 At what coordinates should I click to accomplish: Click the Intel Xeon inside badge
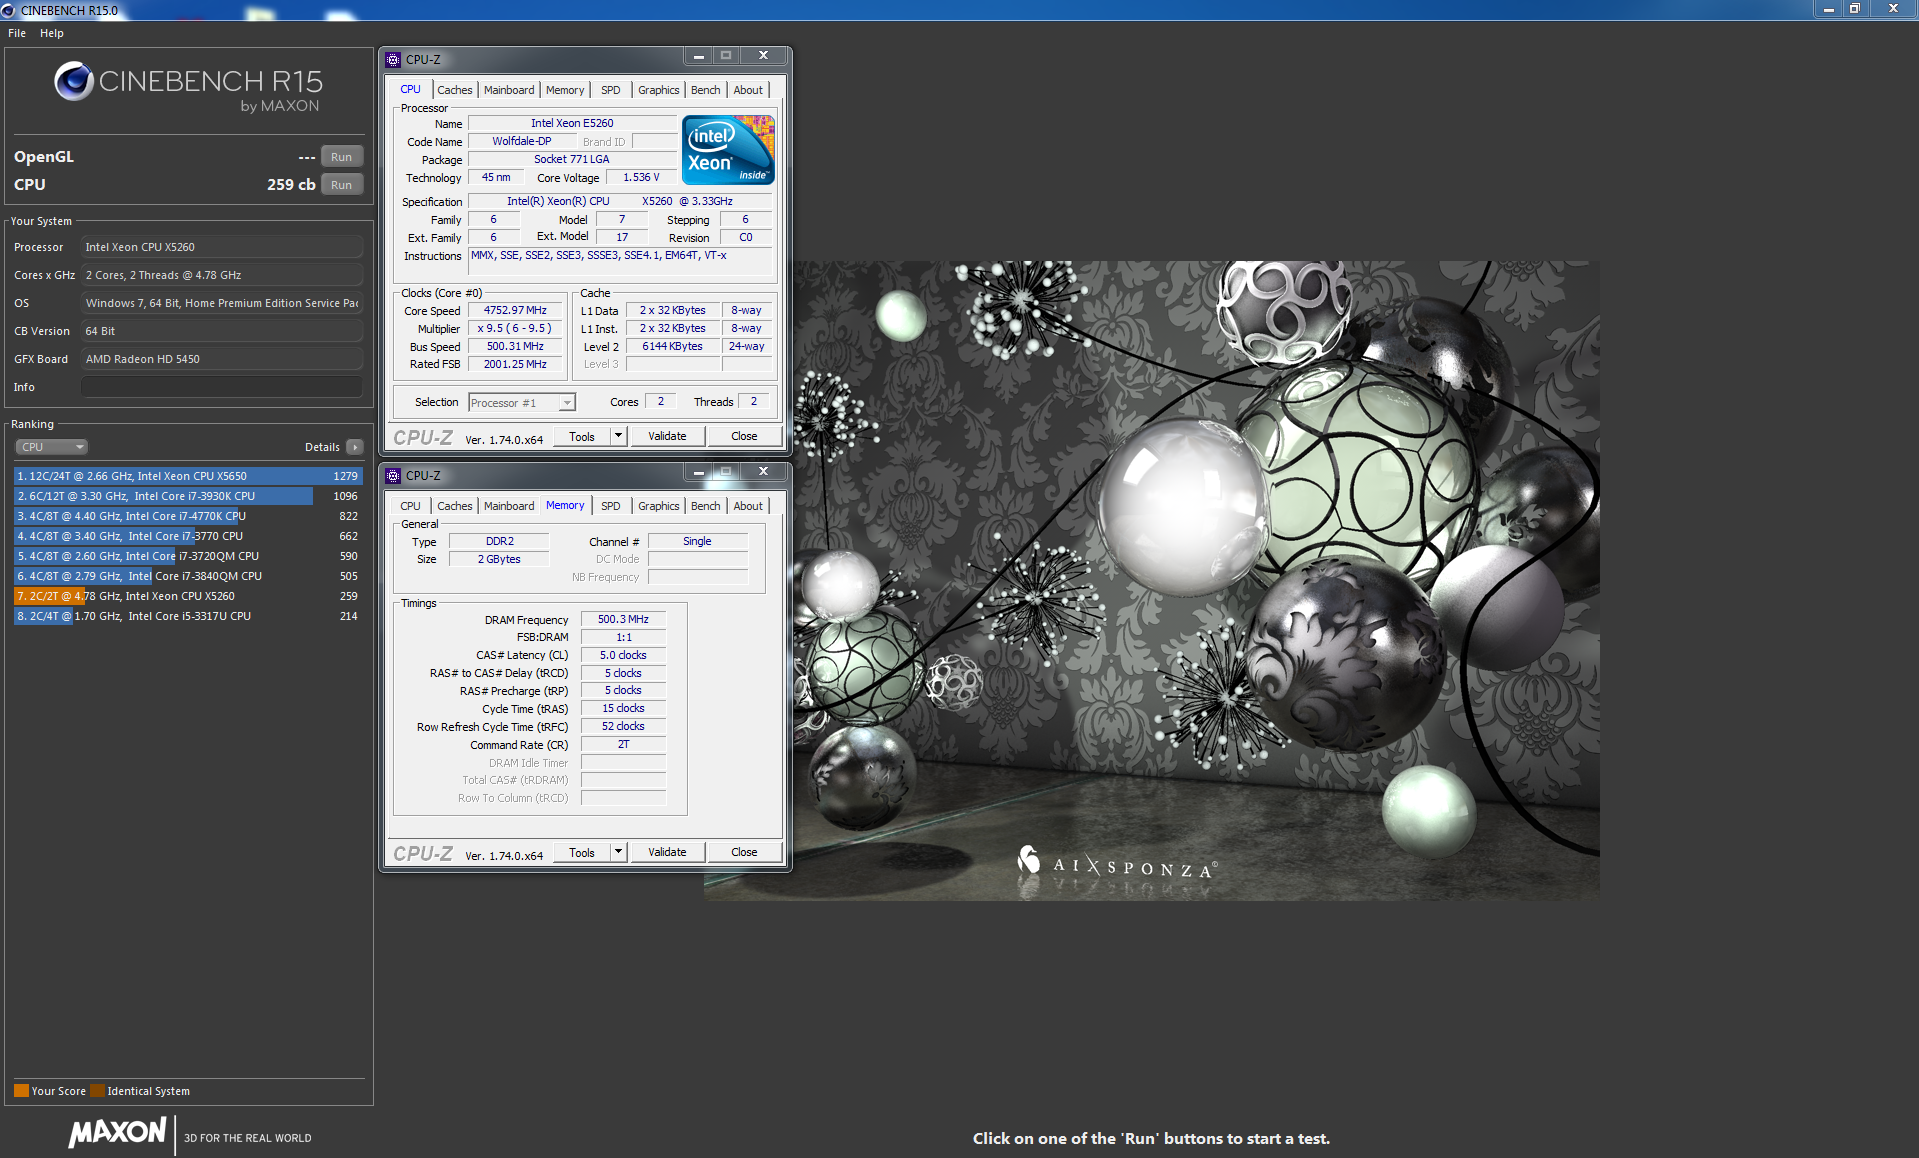coord(728,150)
